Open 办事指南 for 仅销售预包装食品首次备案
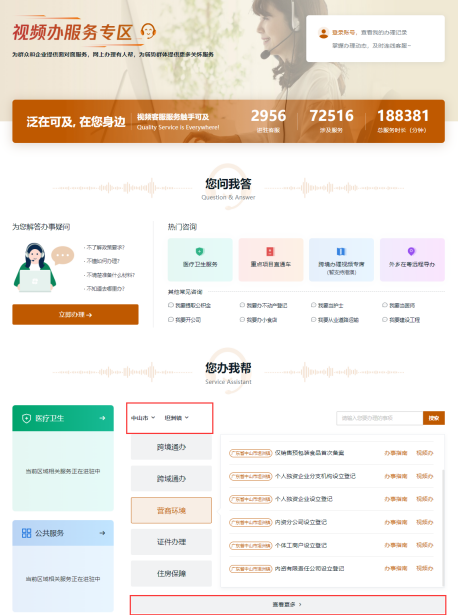 [x=396, y=453]
